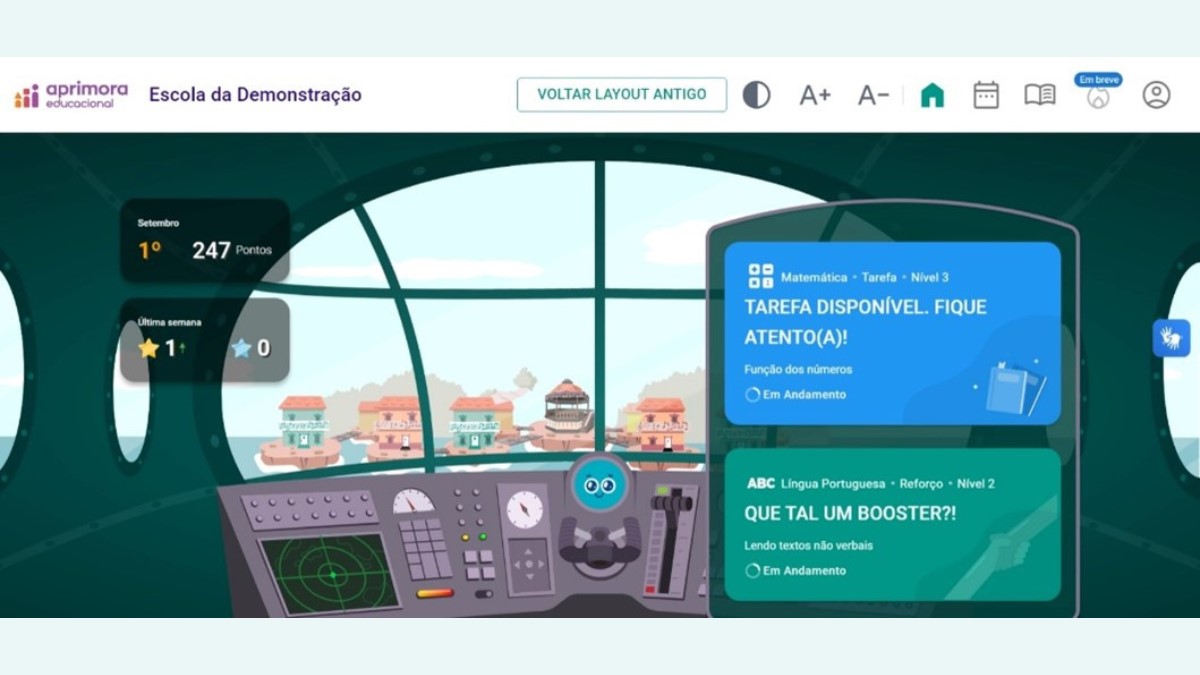Click the ABC Língua Portuguesa icon
The width and height of the screenshot is (1200, 675).
click(x=761, y=484)
